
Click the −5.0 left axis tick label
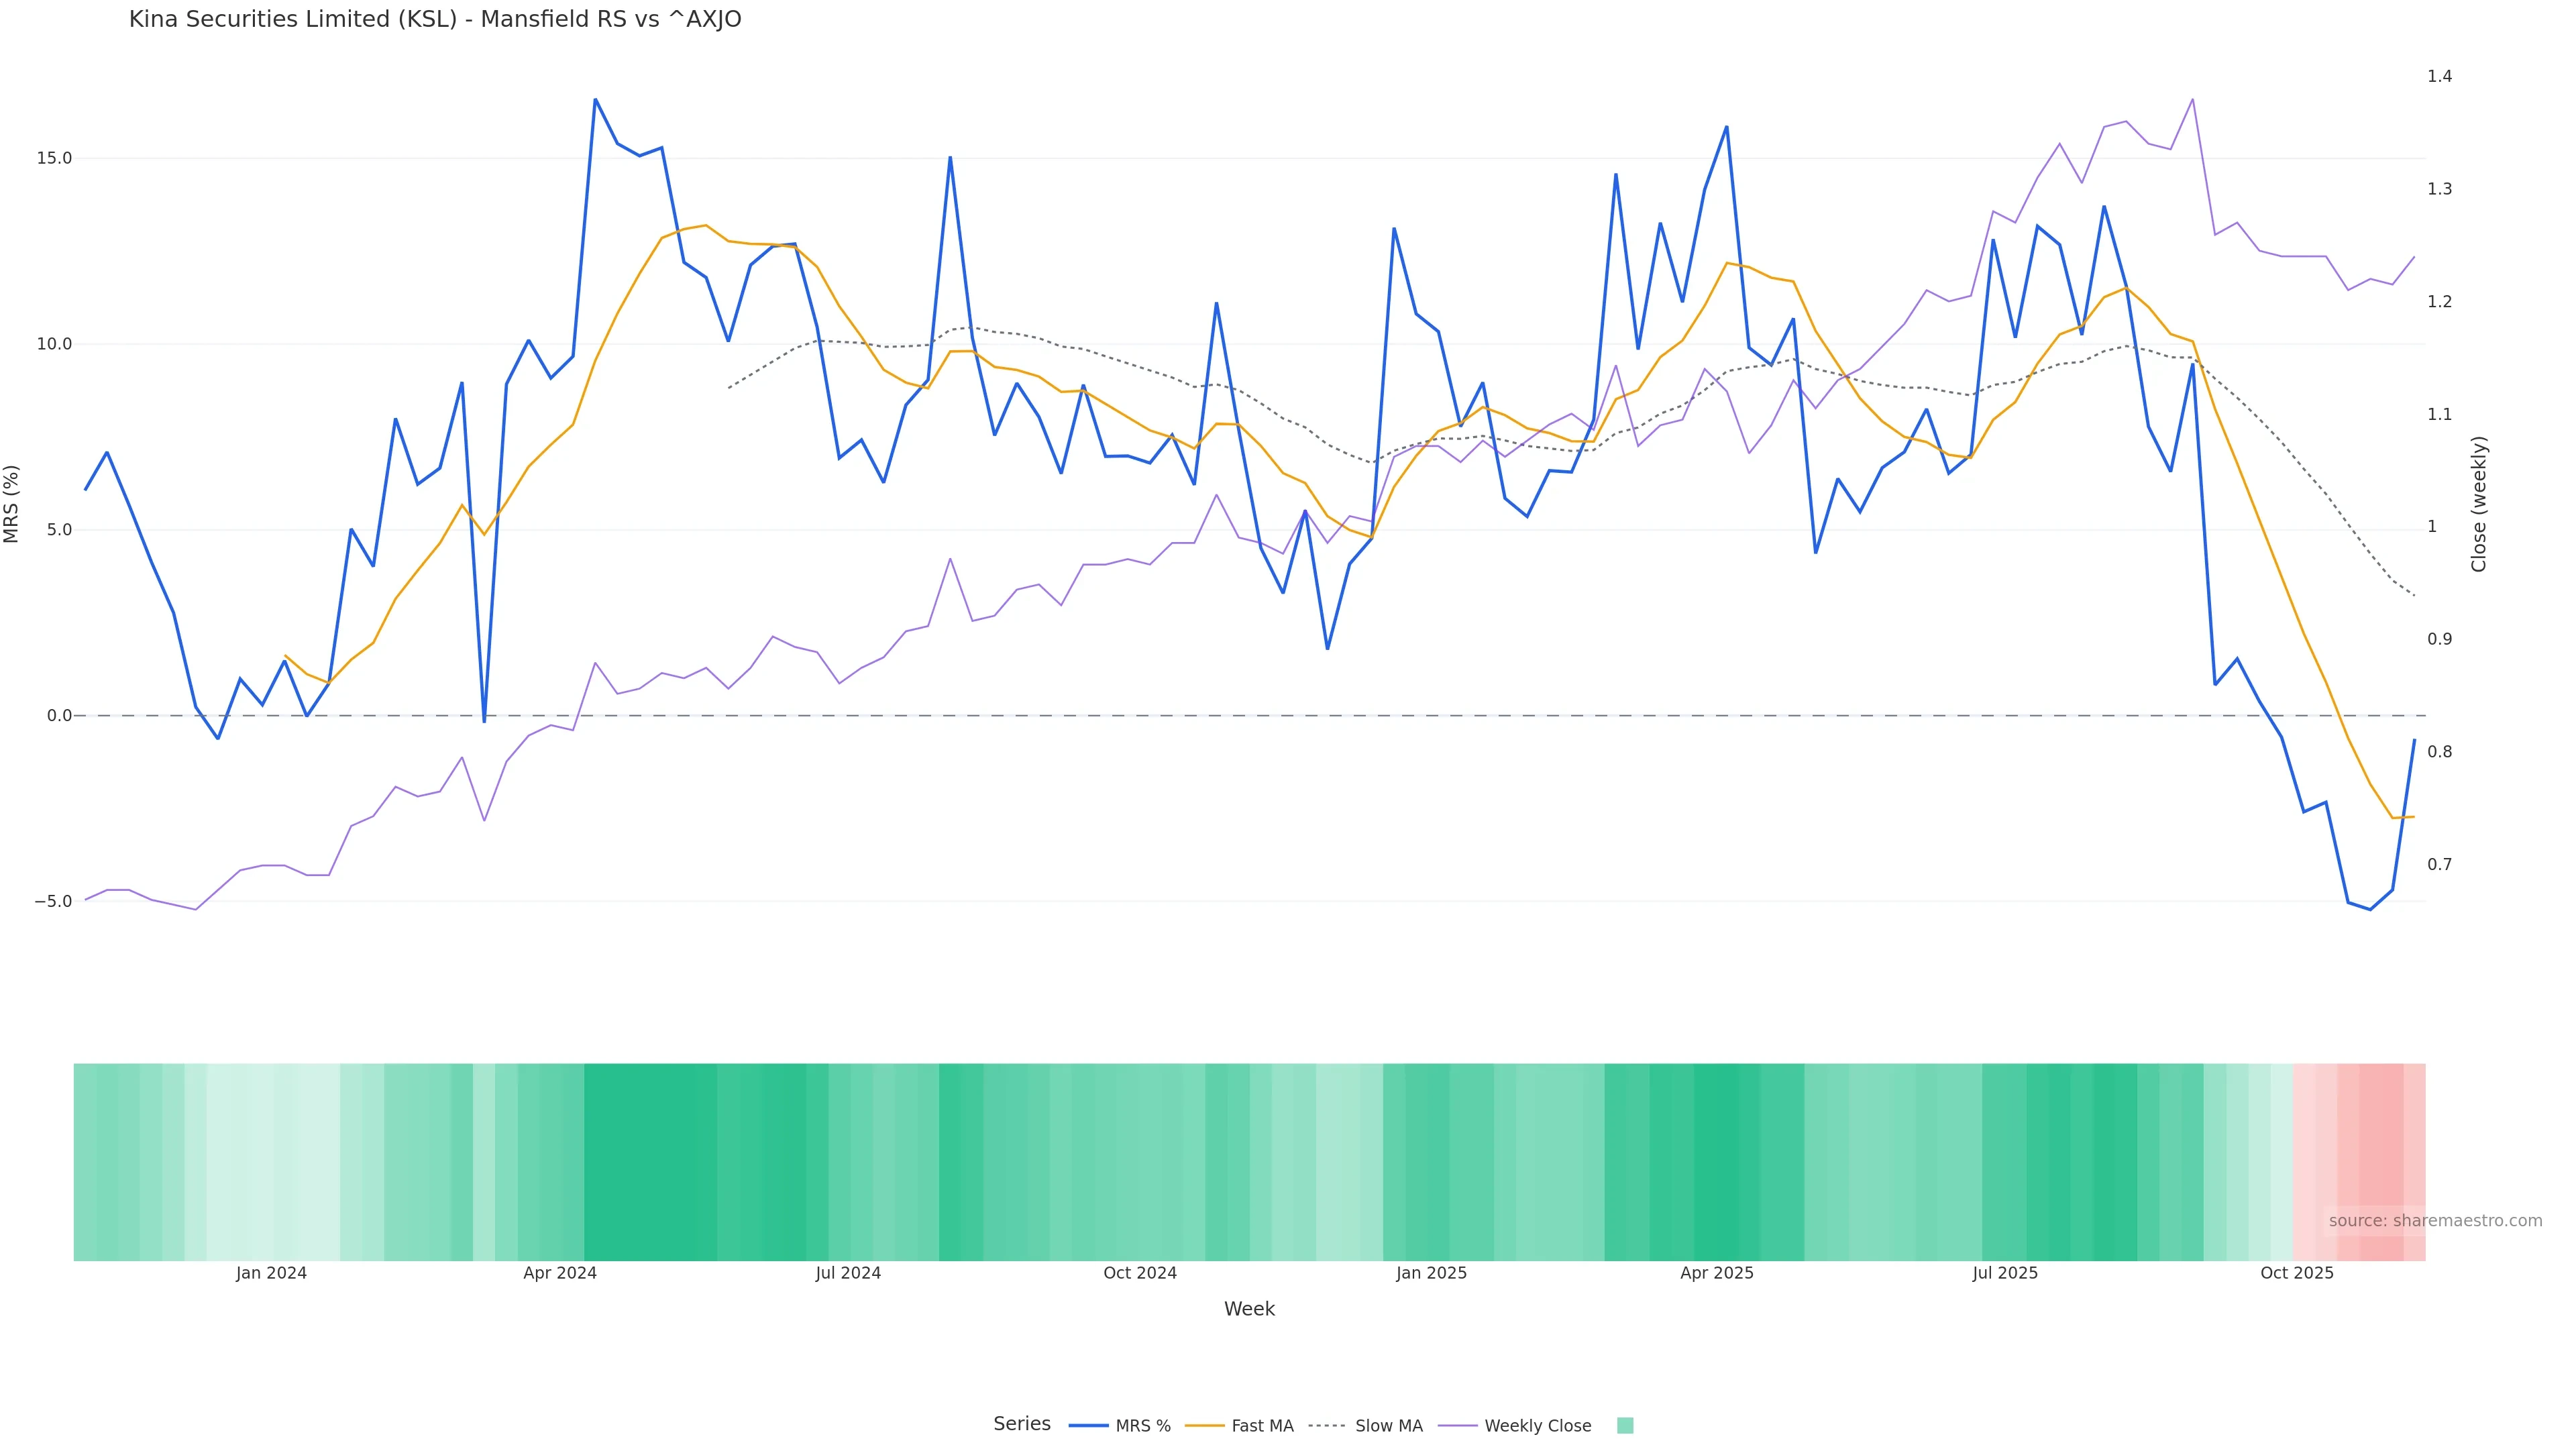[x=53, y=901]
